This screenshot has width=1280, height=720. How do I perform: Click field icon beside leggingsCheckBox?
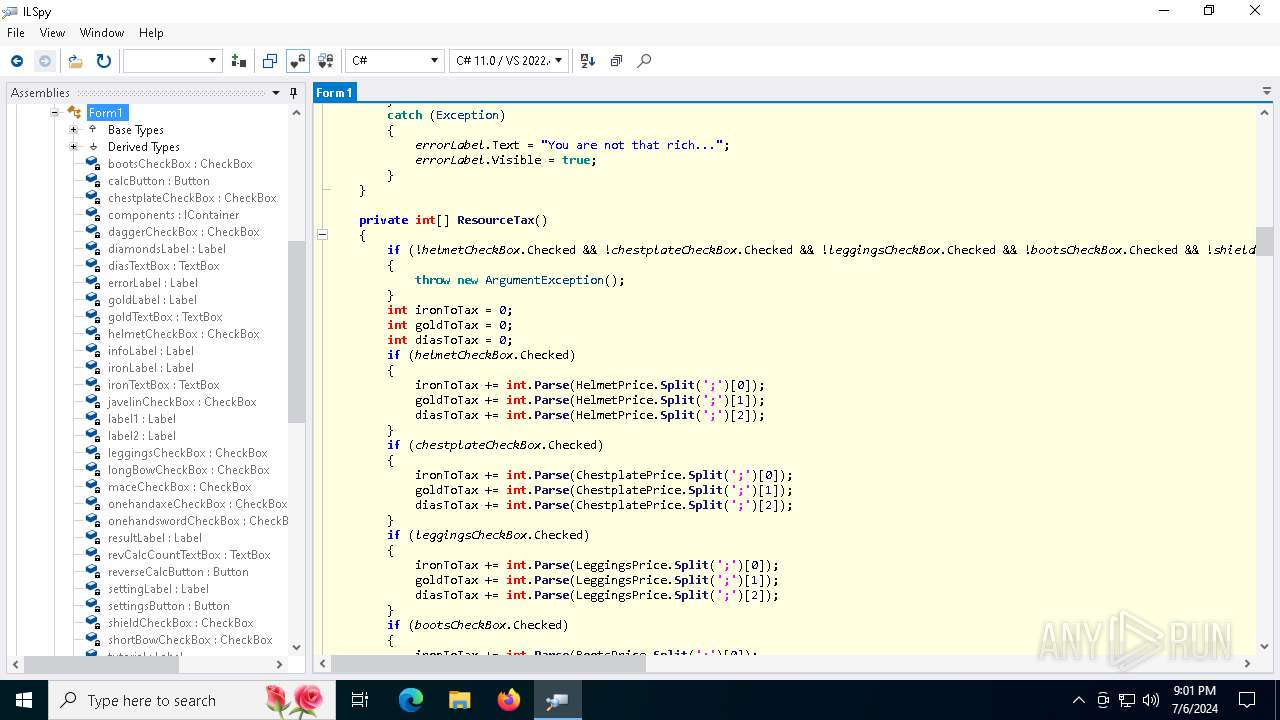(93, 453)
